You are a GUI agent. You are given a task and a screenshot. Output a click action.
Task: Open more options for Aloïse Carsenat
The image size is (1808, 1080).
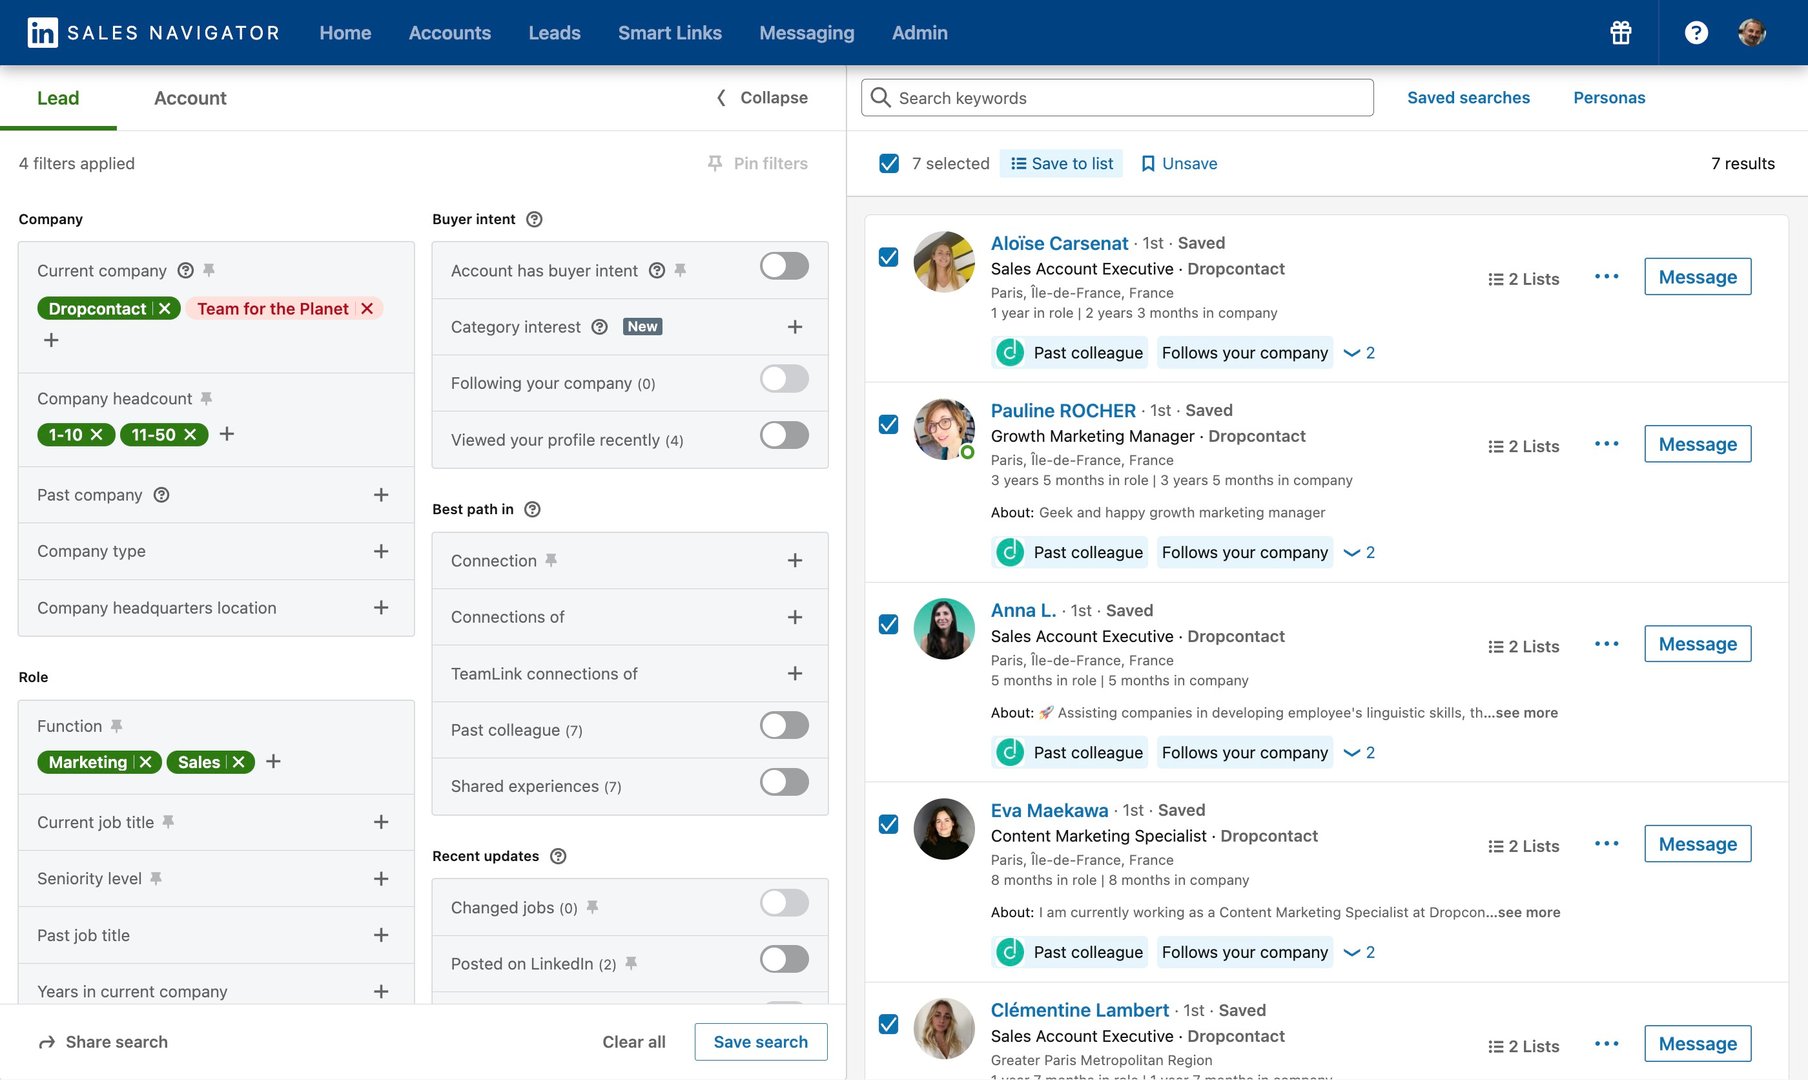[1606, 277]
